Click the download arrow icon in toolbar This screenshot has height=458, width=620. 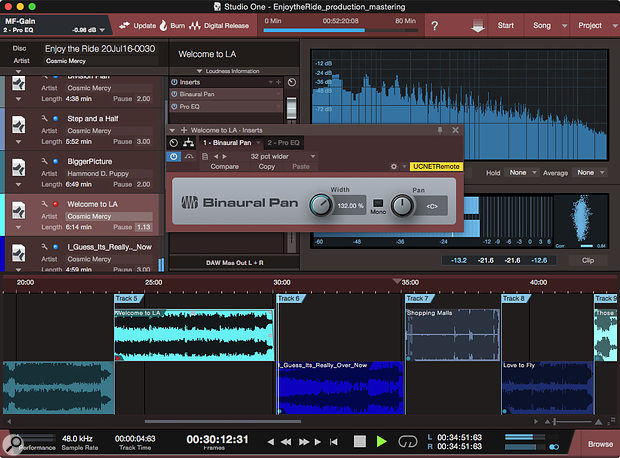pyautogui.click(x=478, y=26)
